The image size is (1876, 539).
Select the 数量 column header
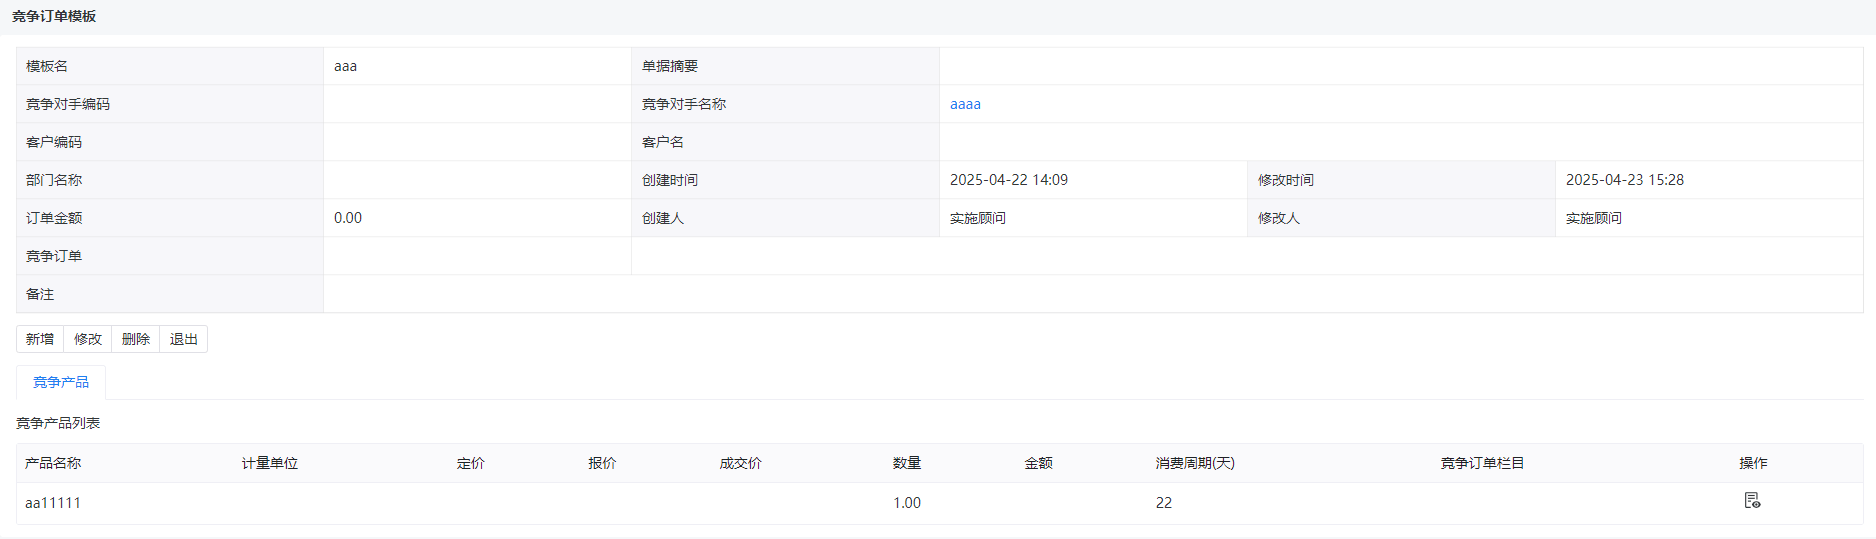[x=907, y=463]
